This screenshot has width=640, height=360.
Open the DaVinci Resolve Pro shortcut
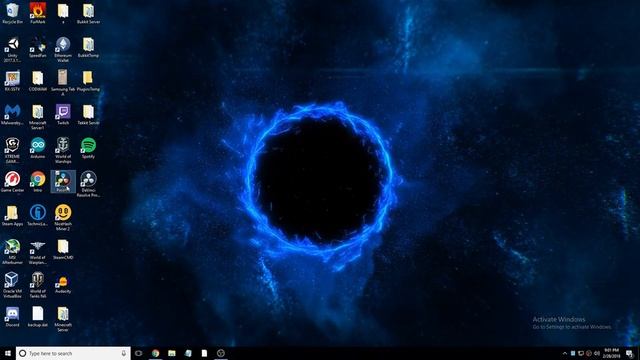point(88,184)
